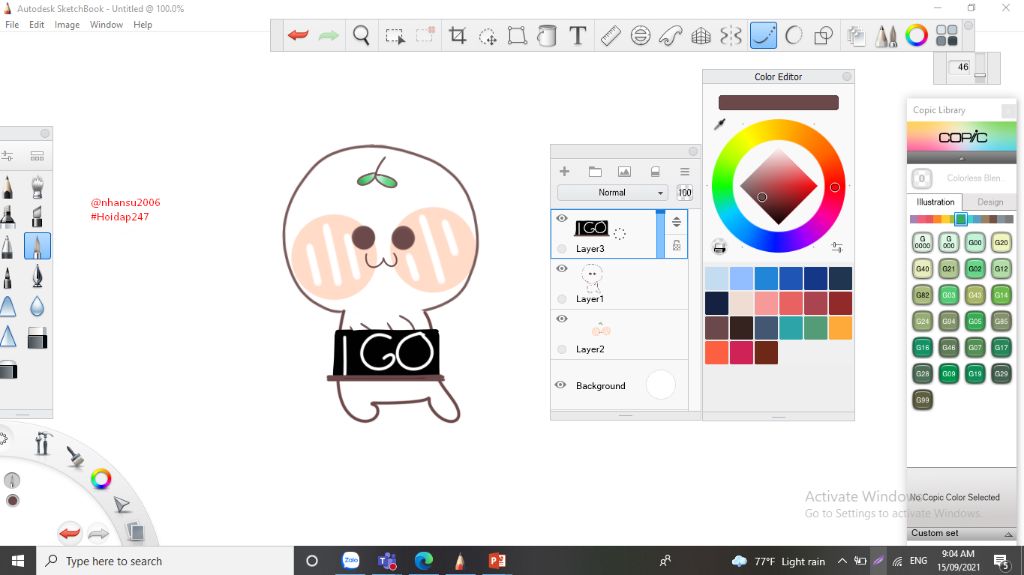Select the water drop blender brush

(37, 306)
